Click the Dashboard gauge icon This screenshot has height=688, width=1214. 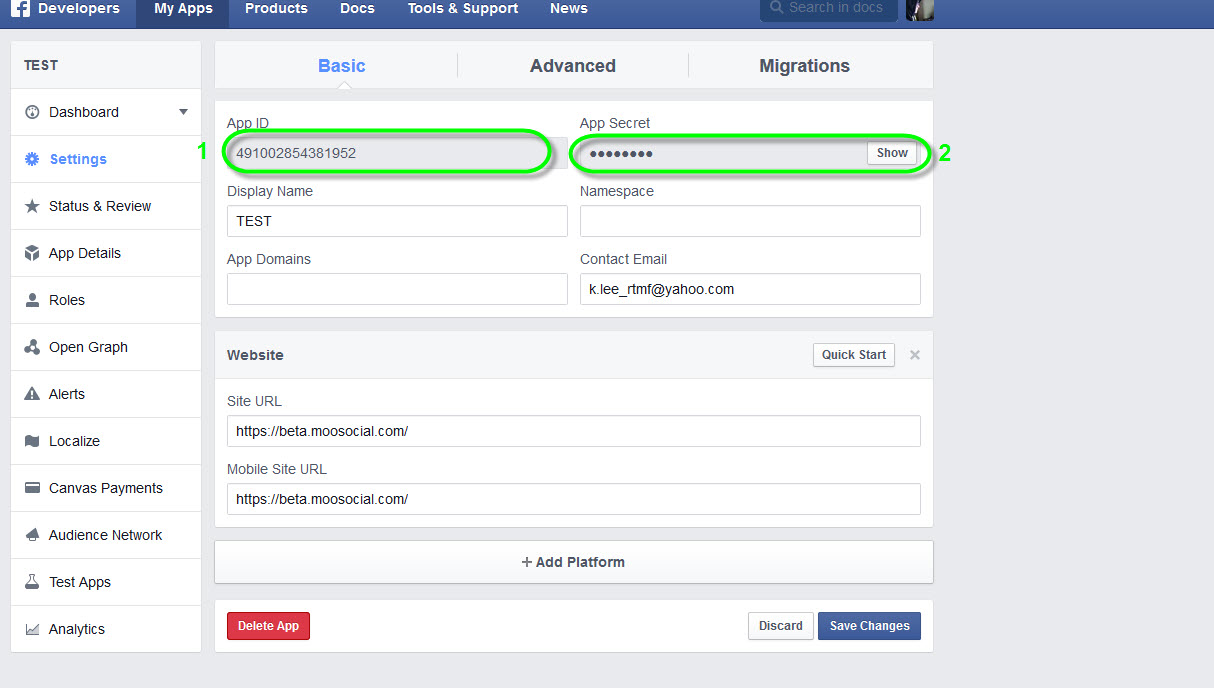(x=32, y=112)
